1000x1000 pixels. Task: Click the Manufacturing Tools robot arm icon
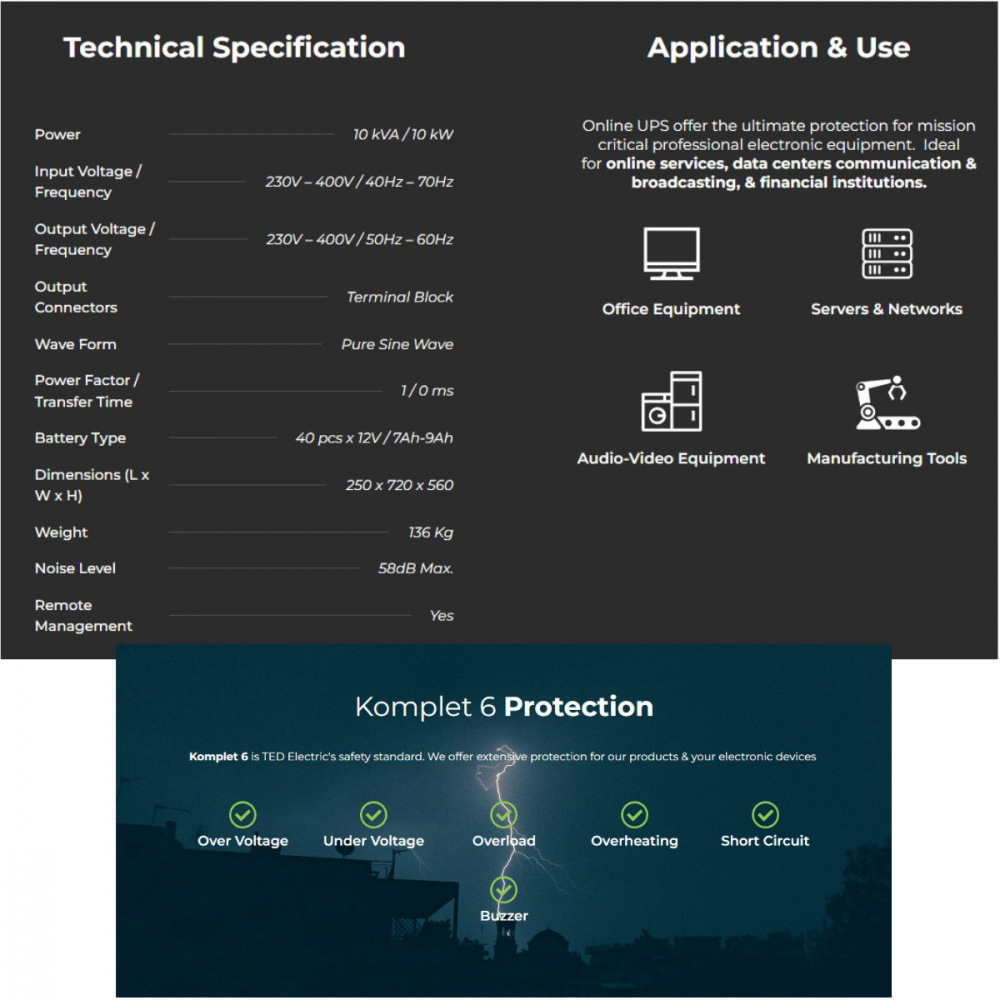tap(887, 402)
